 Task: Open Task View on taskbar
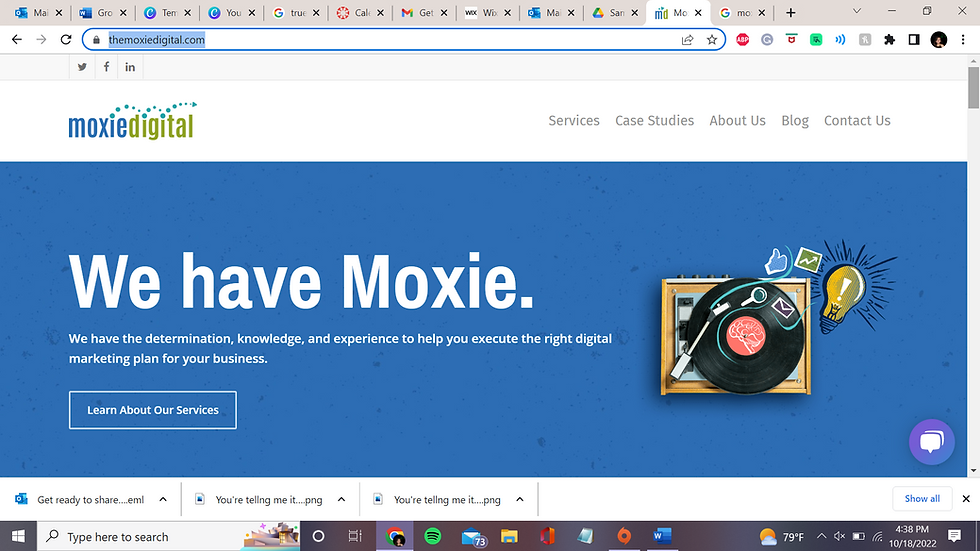tap(355, 536)
